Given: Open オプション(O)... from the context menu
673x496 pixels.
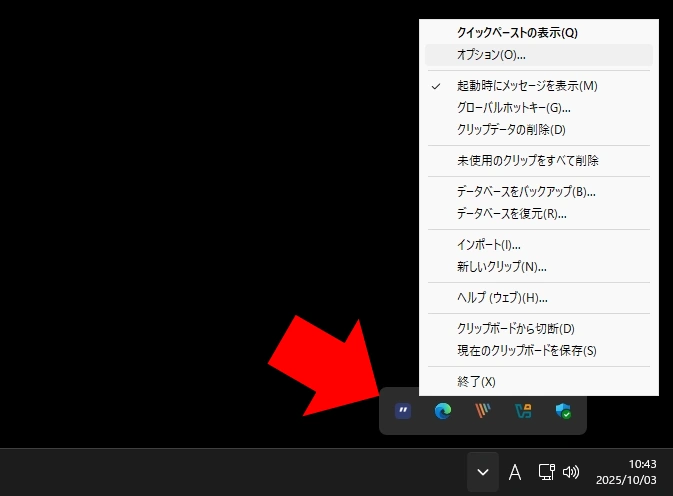Looking at the screenshot, I should pos(491,55).
